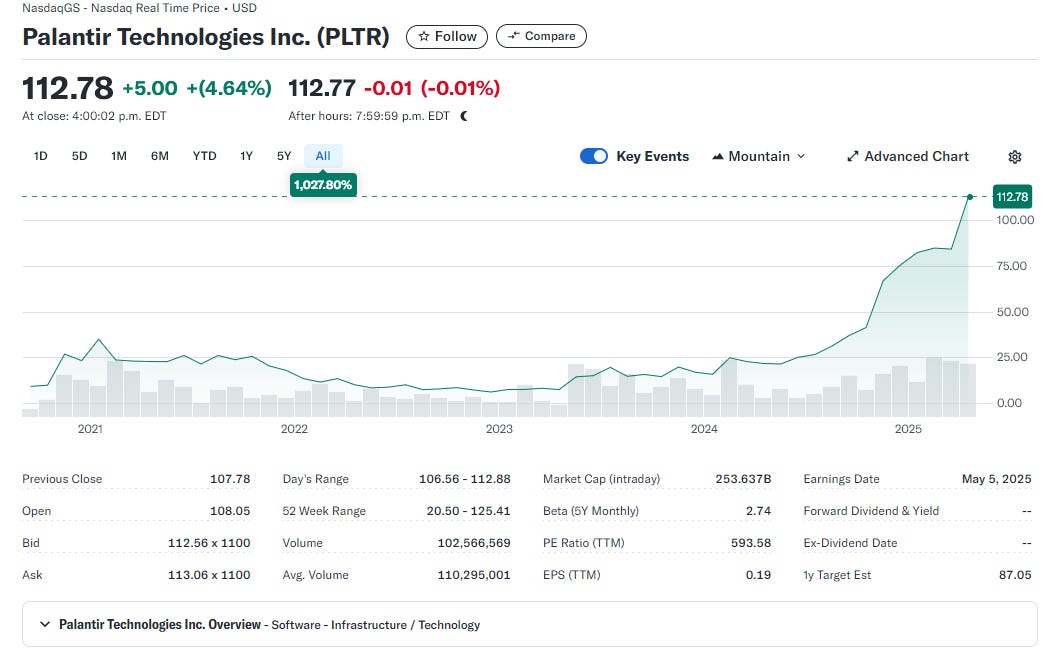
Task: Select the 1Y time range
Action: [x=247, y=156]
